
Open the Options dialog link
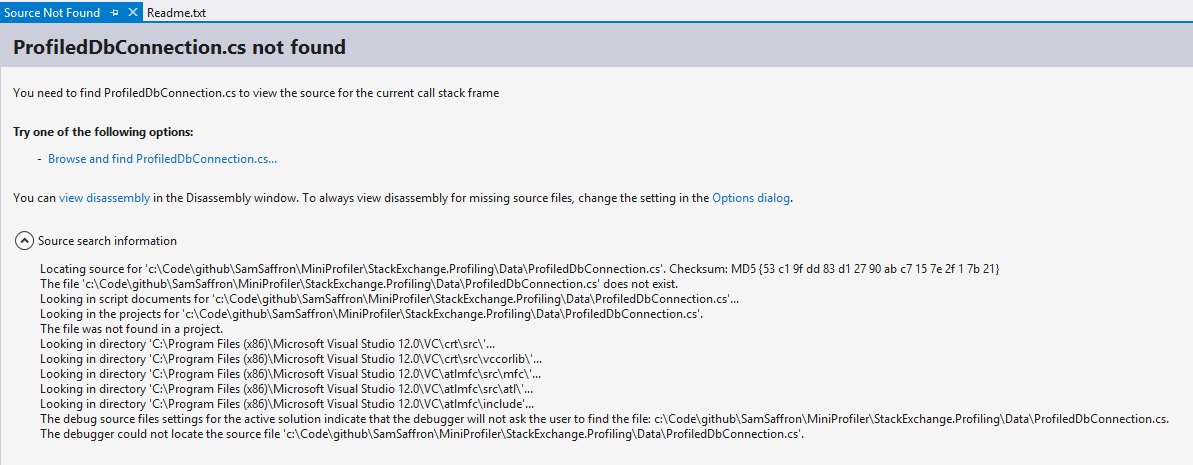(x=752, y=198)
